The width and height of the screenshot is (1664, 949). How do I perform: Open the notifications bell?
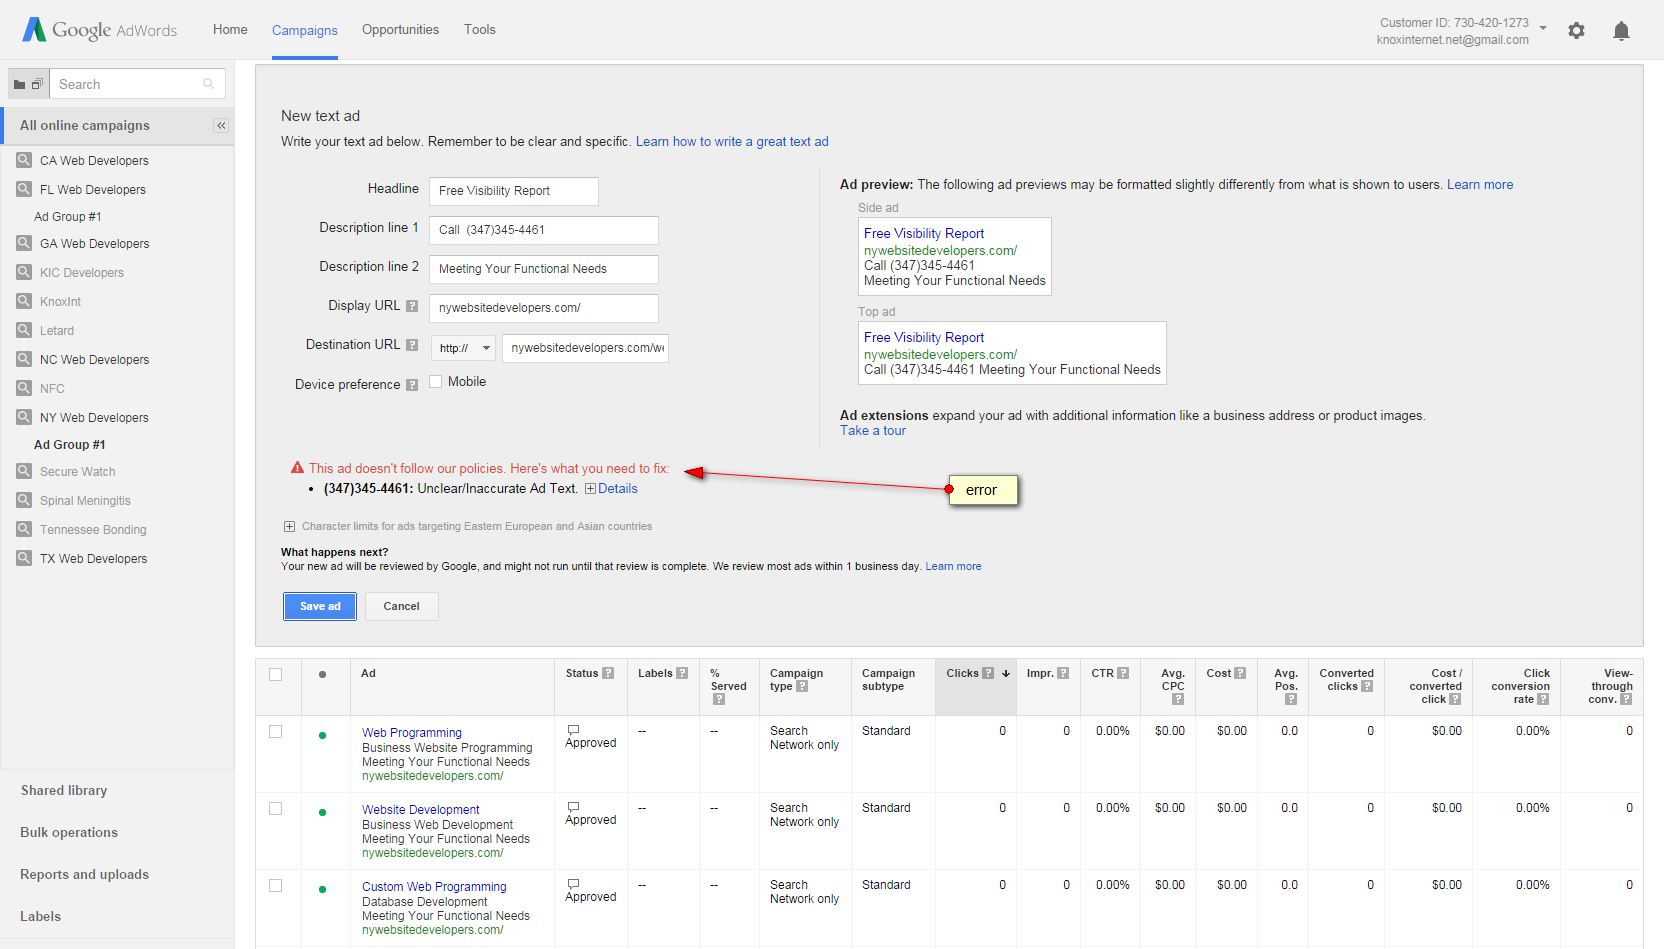(x=1621, y=31)
